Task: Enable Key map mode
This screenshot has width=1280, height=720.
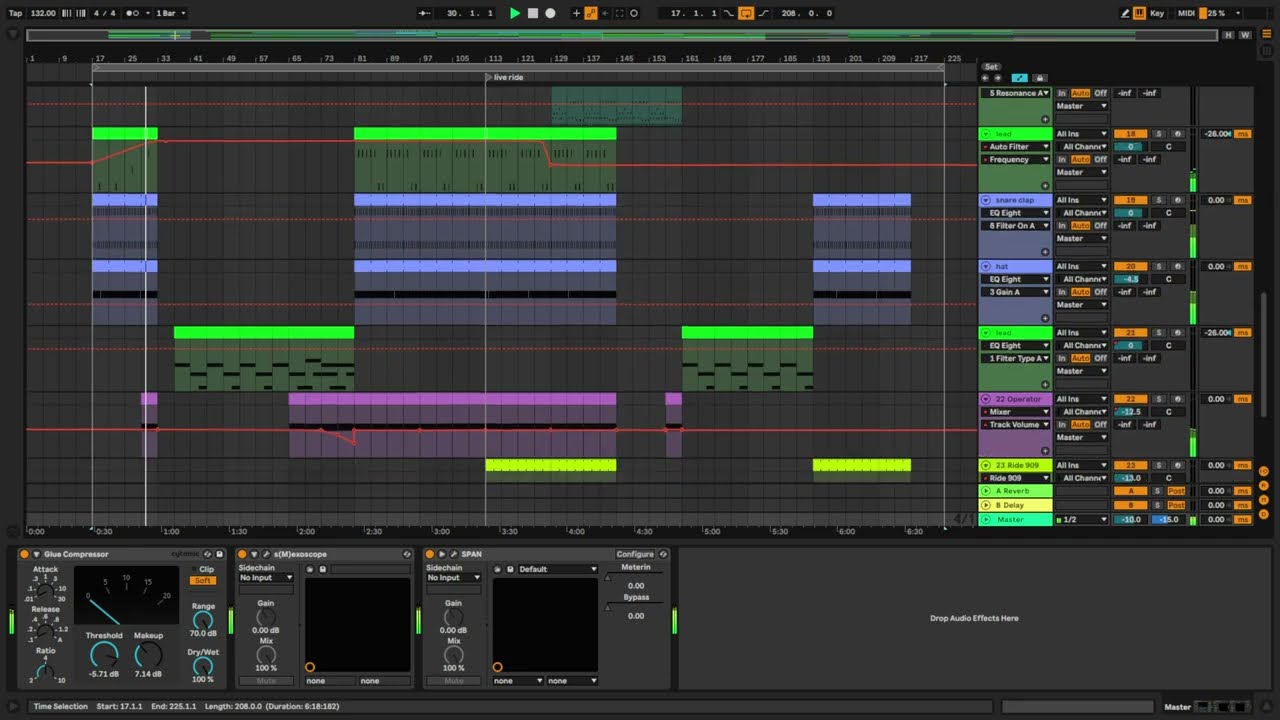Action: (x=1157, y=13)
